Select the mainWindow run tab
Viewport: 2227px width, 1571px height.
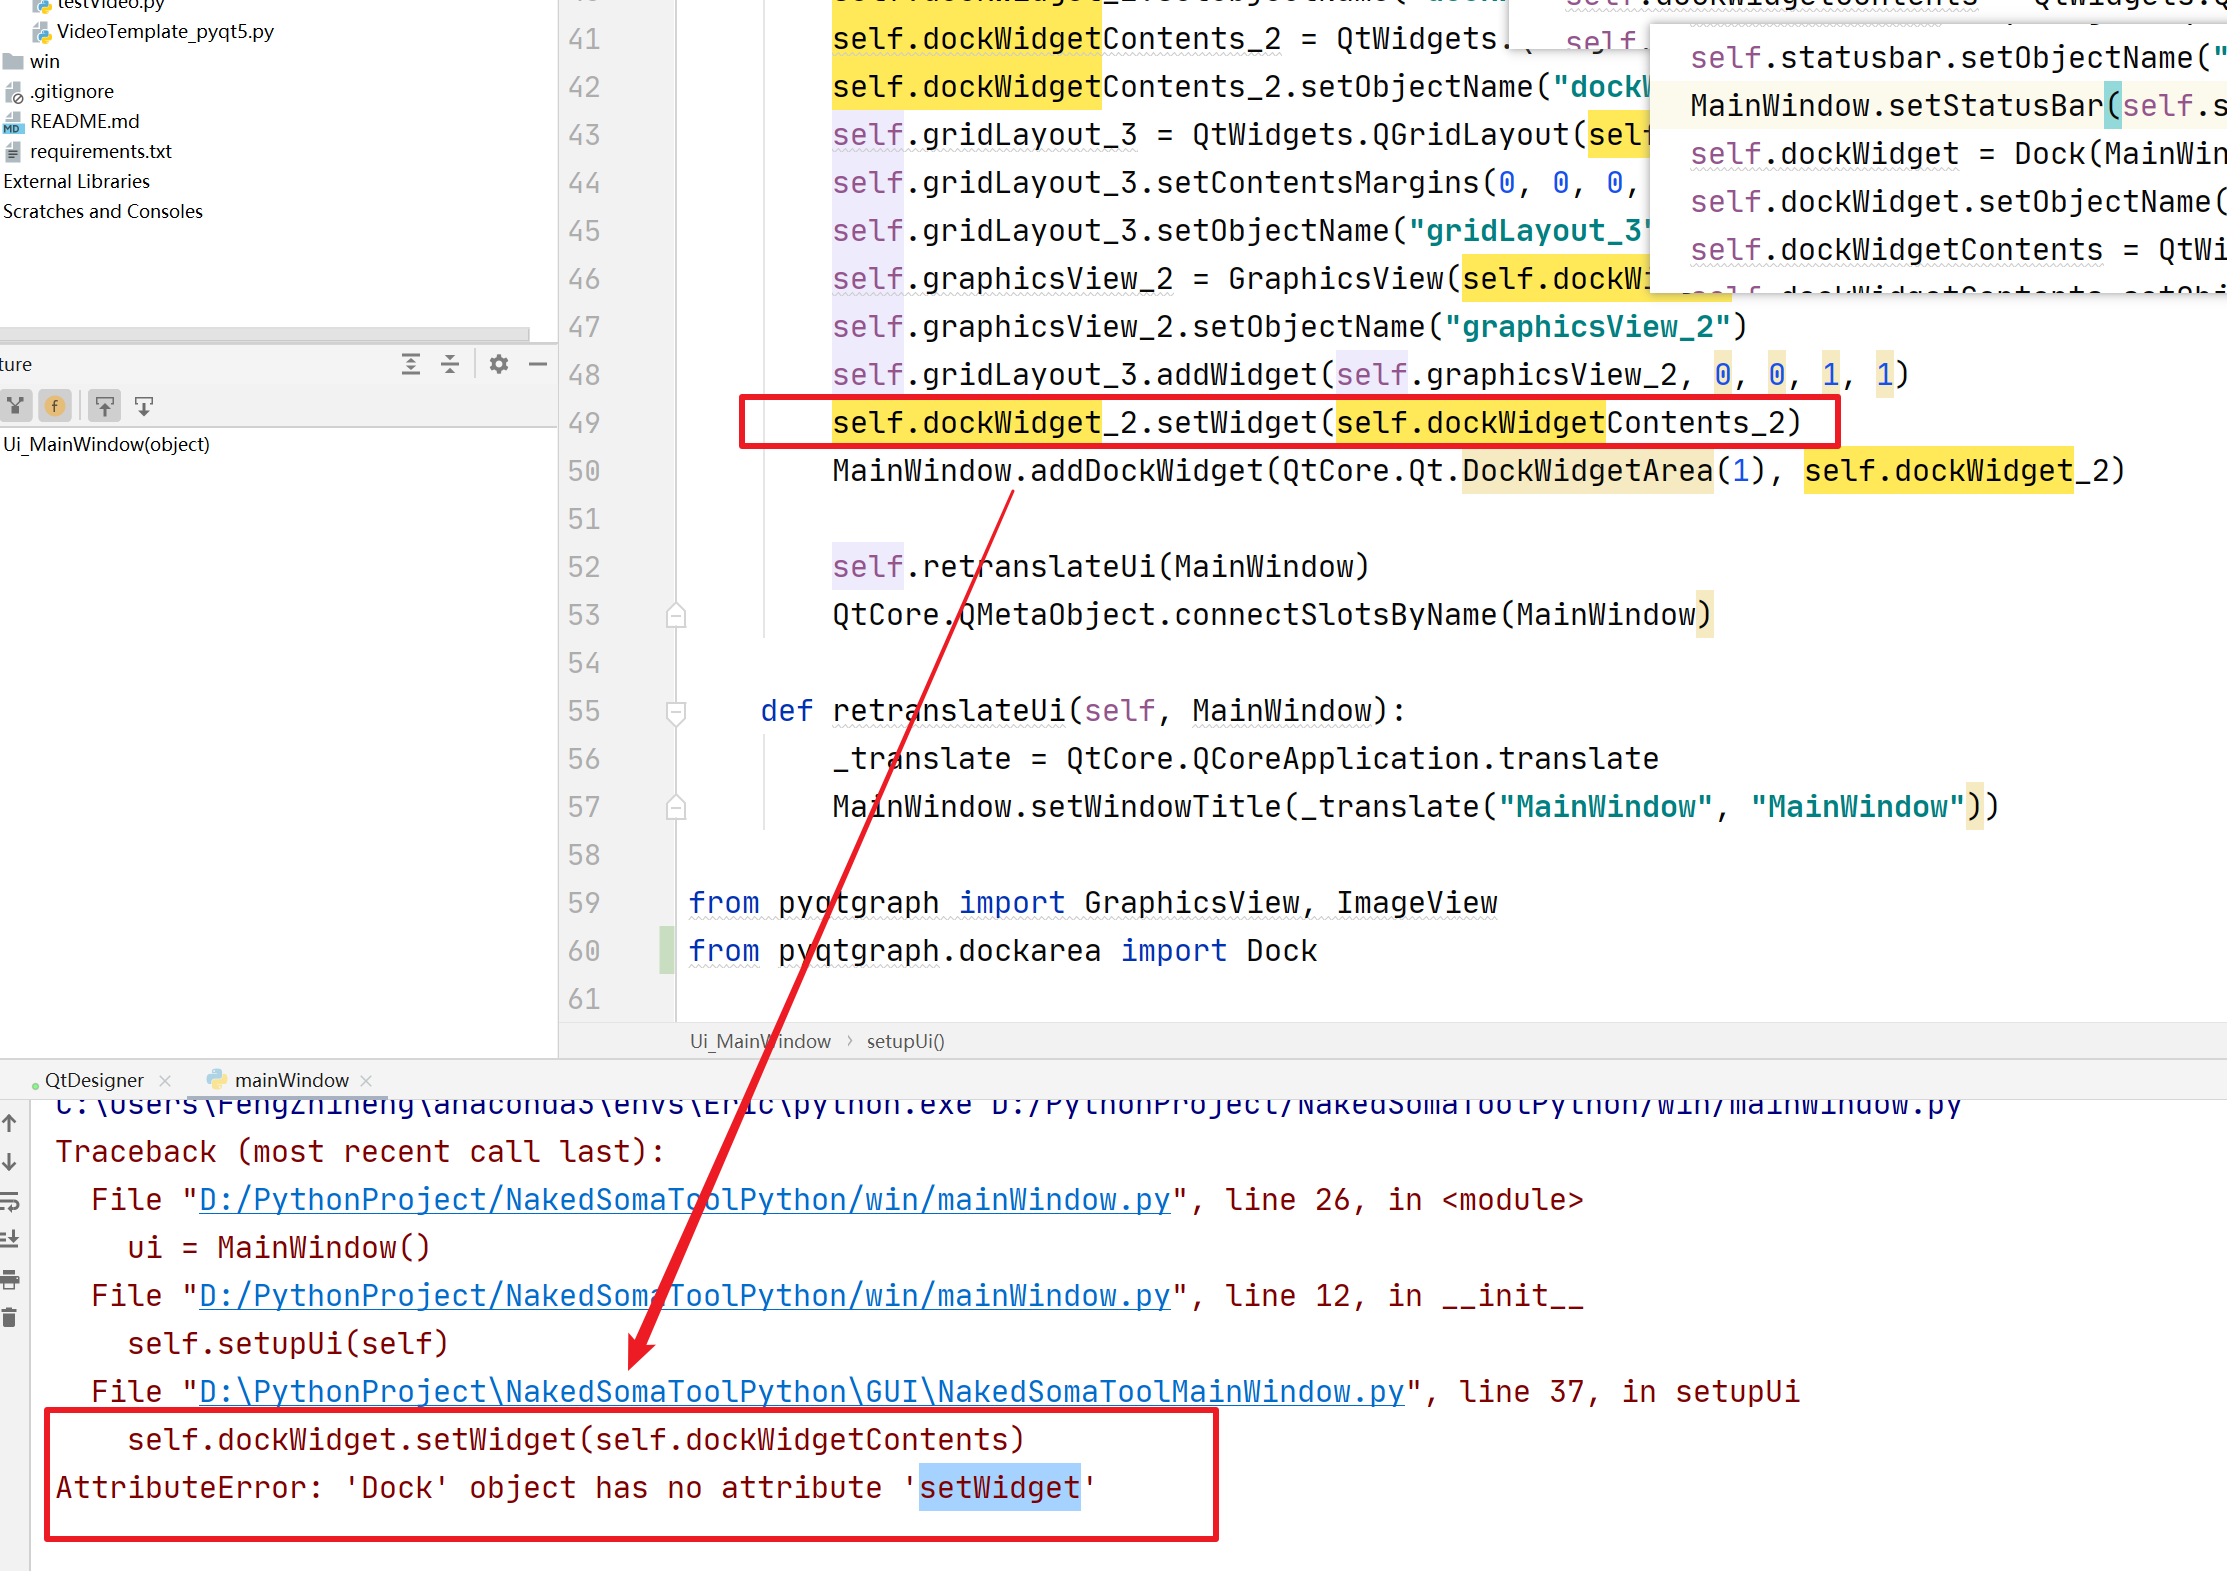point(291,1080)
